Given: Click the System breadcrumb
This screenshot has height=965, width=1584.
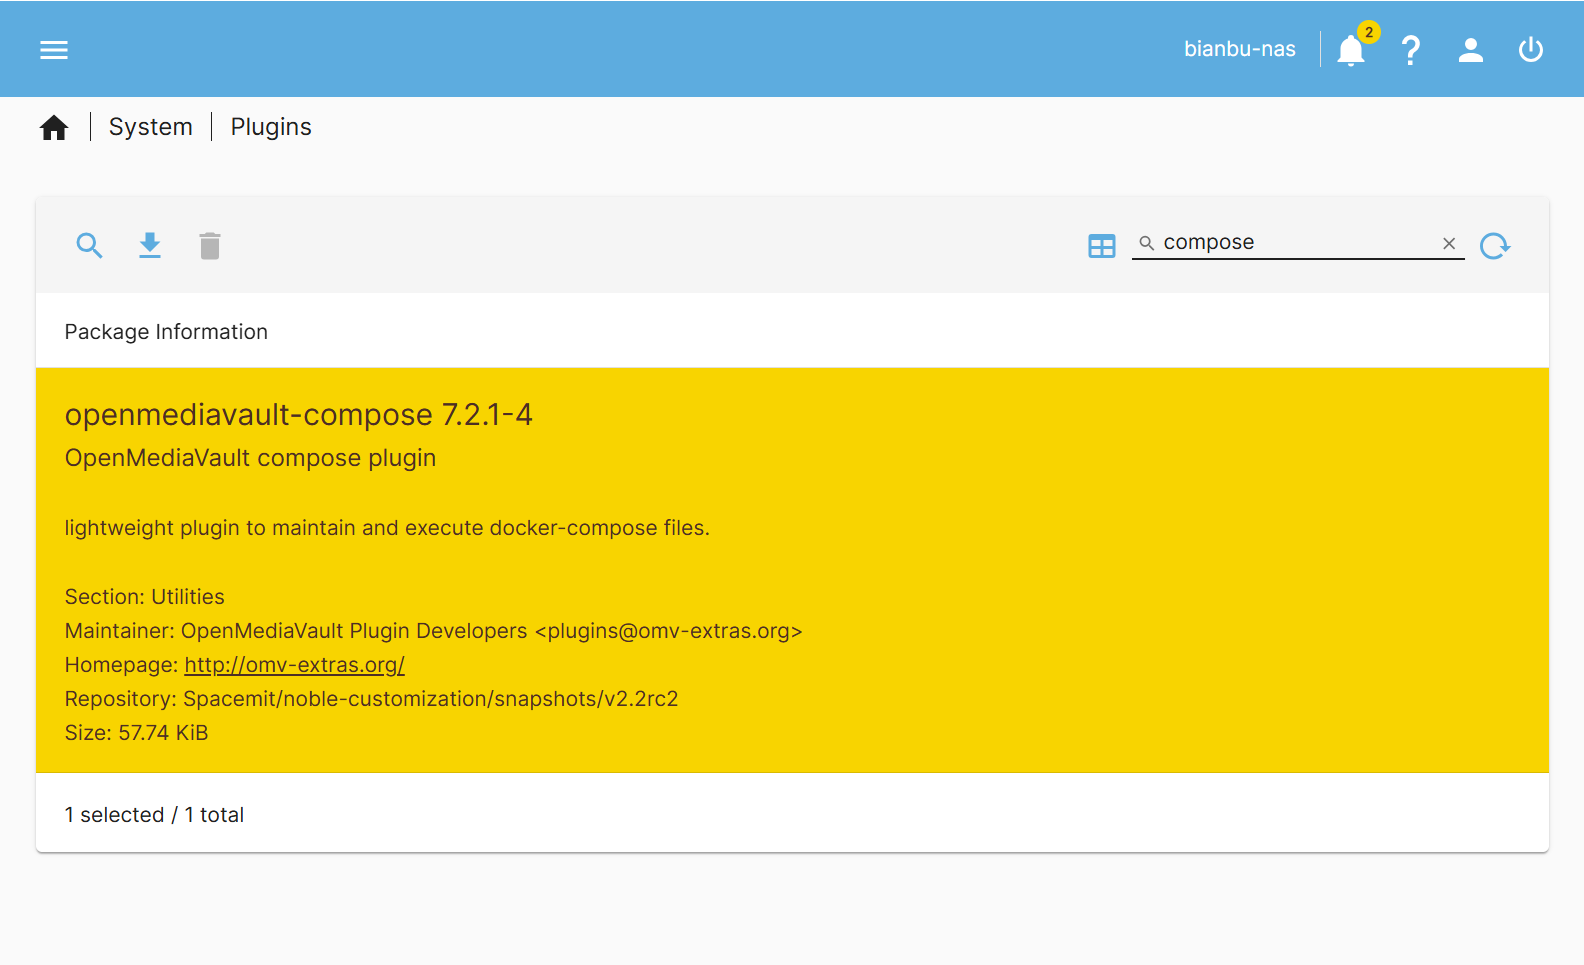Looking at the screenshot, I should coord(151,127).
